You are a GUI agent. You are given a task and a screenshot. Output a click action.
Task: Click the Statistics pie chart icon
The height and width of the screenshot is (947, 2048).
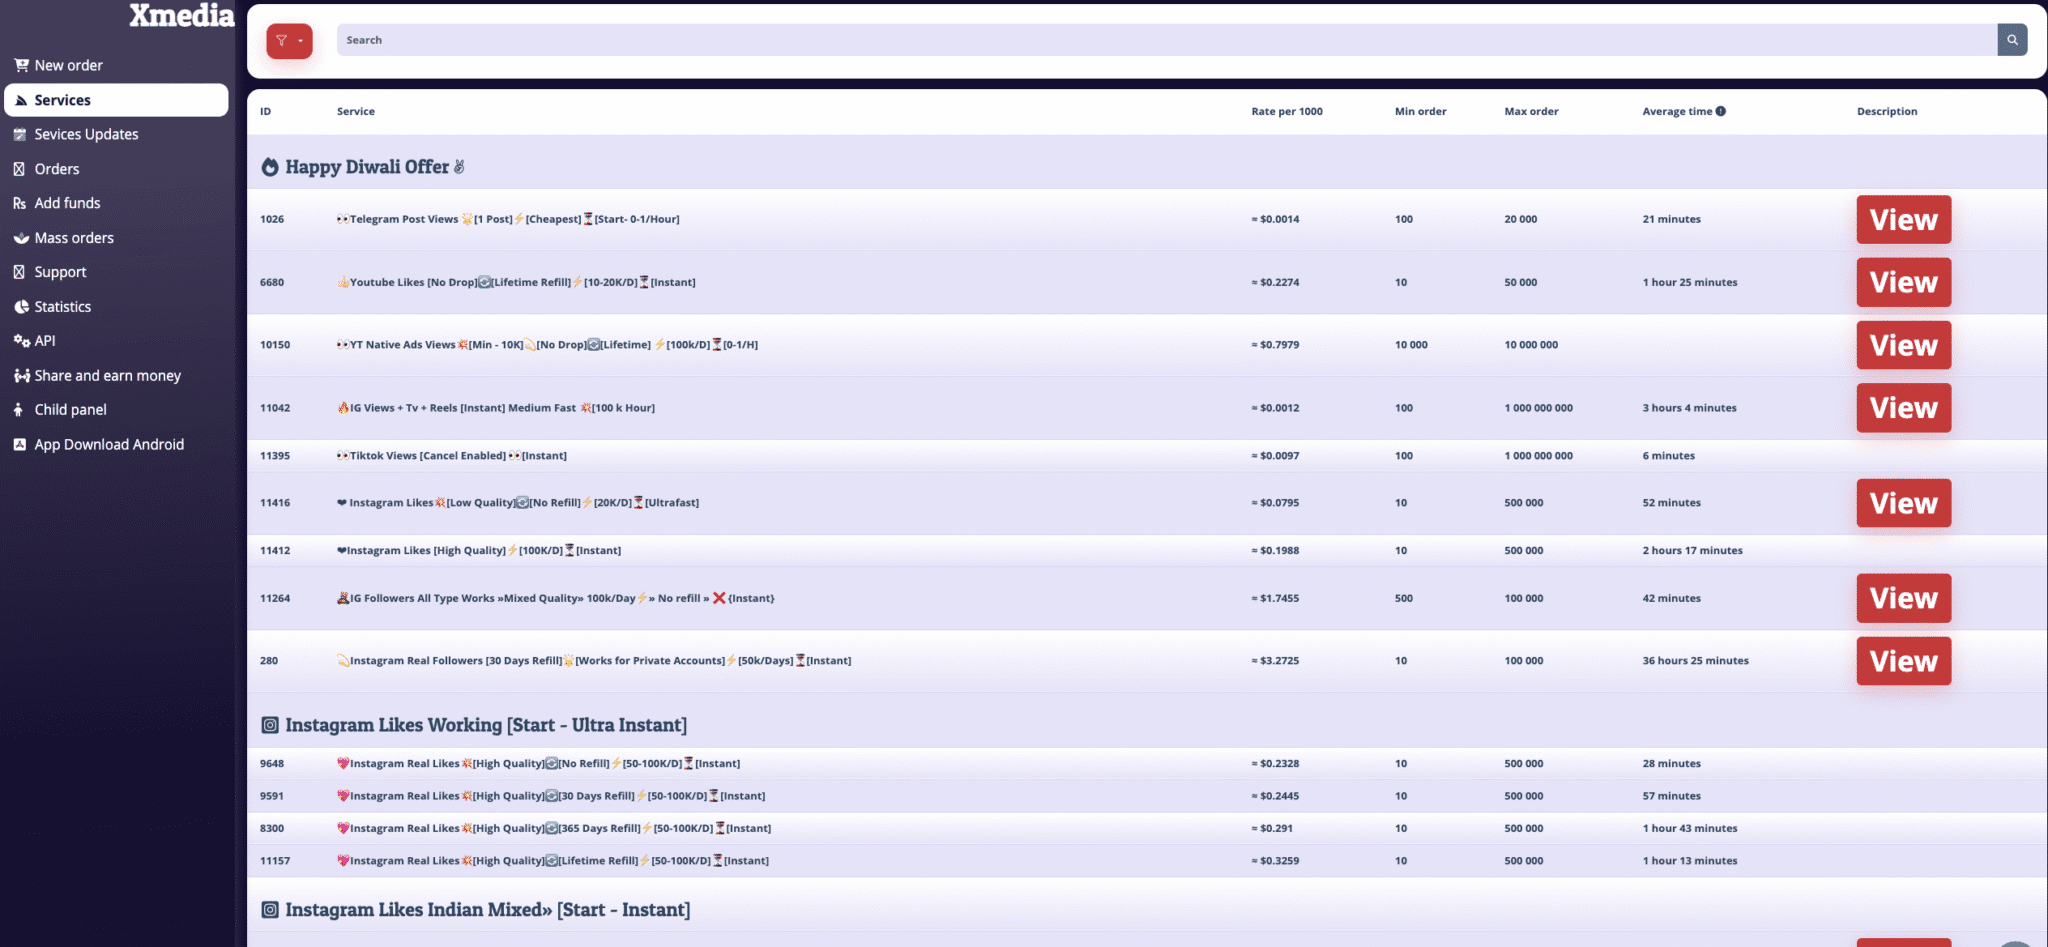point(21,307)
